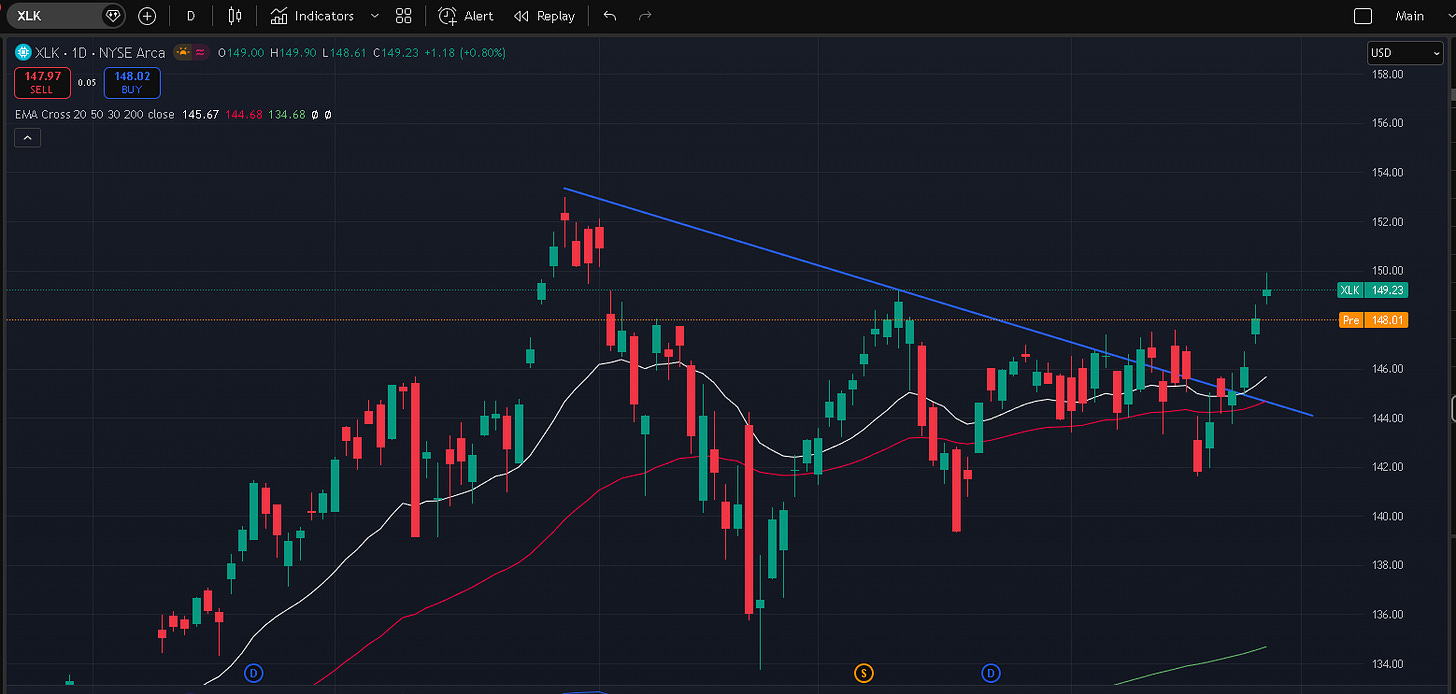Click the leftmost blue D dividend marker
This screenshot has width=1456, height=694.
tap(254, 673)
